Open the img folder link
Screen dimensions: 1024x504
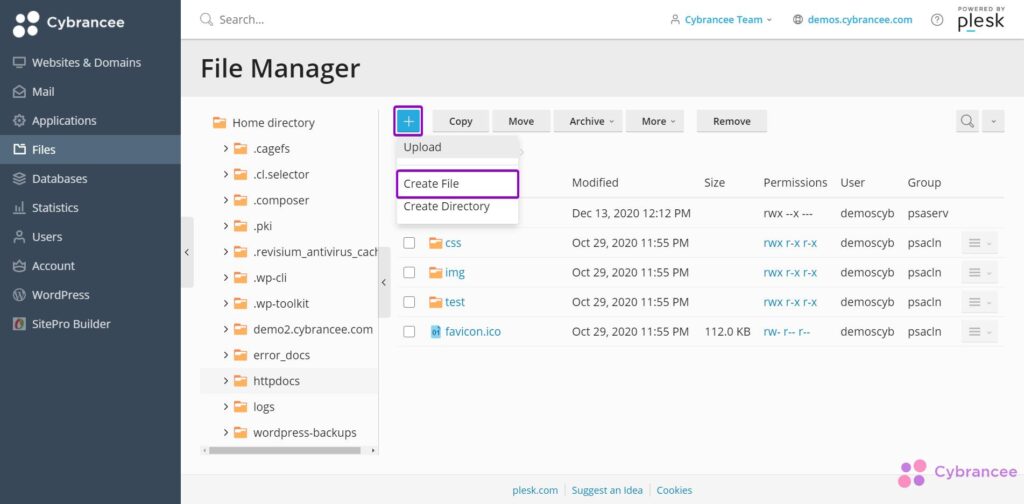tap(455, 272)
